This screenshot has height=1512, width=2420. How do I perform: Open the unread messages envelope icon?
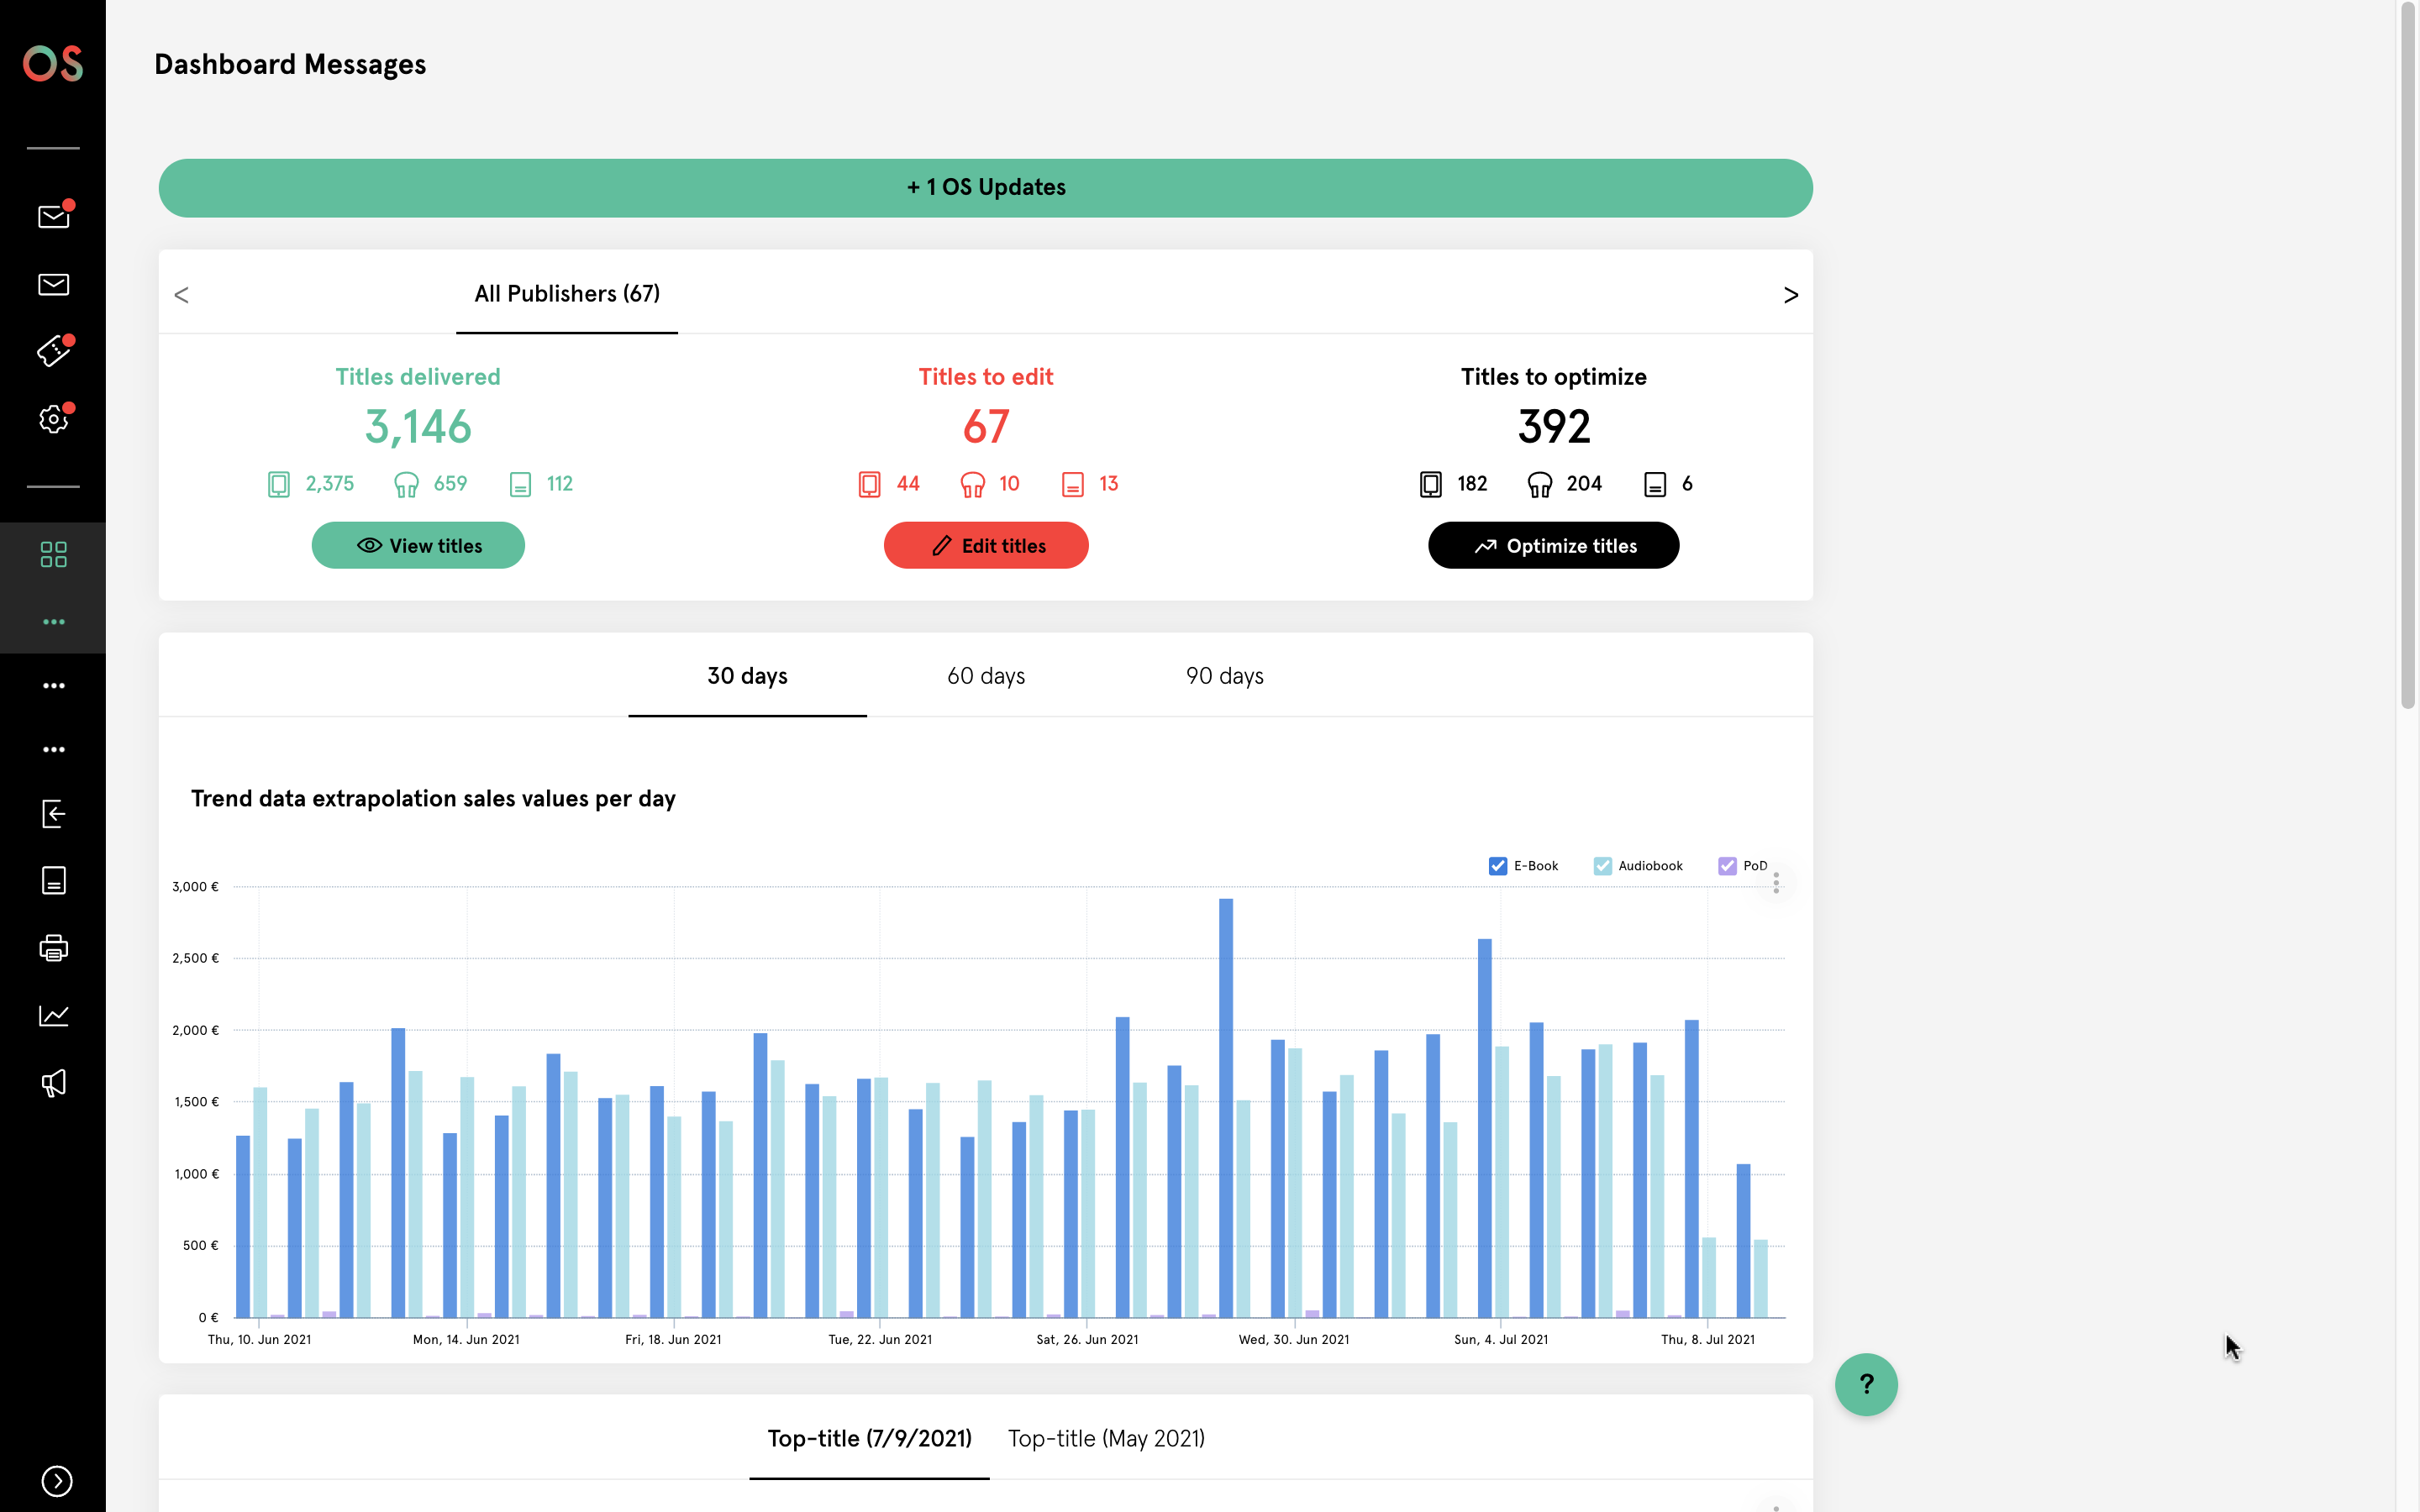coord(54,216)
